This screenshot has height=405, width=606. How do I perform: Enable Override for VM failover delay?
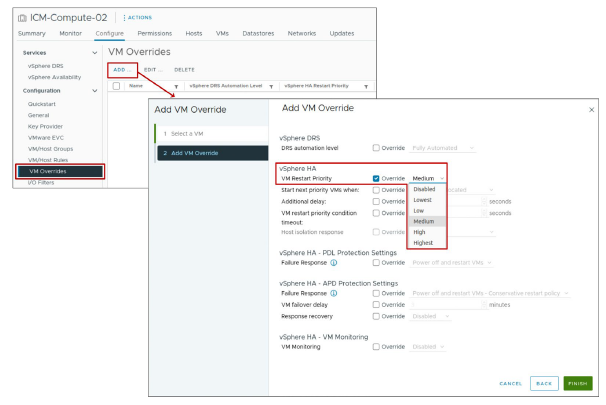376,305
